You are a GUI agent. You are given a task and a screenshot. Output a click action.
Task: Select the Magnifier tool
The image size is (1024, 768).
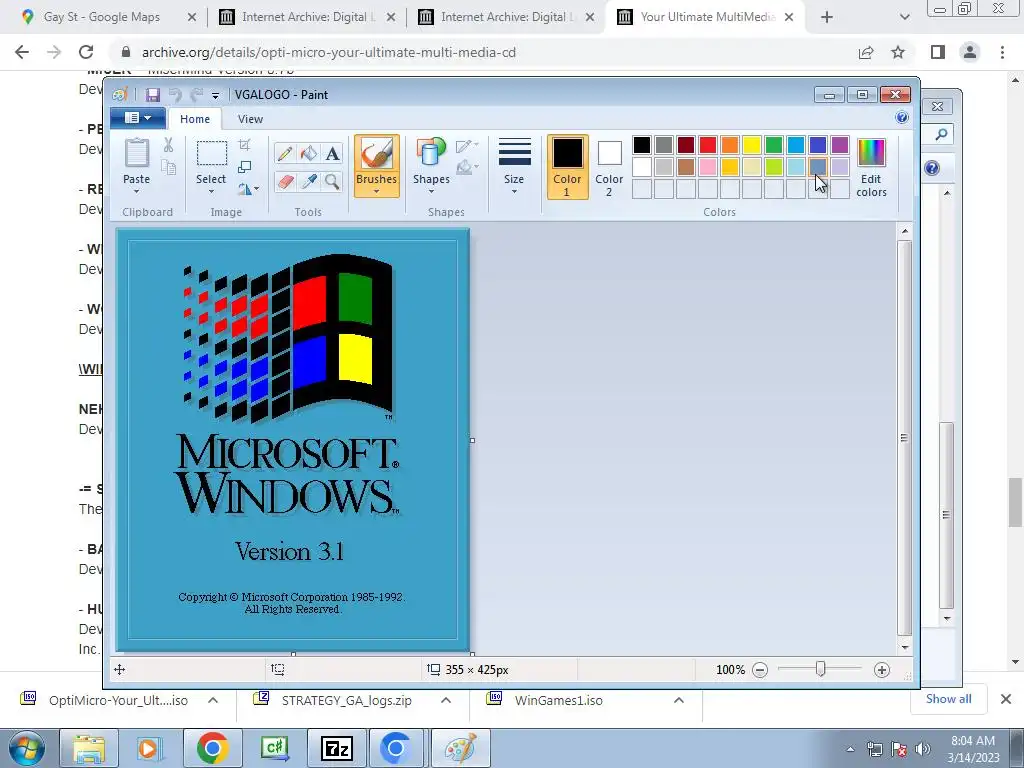[332, 182]
